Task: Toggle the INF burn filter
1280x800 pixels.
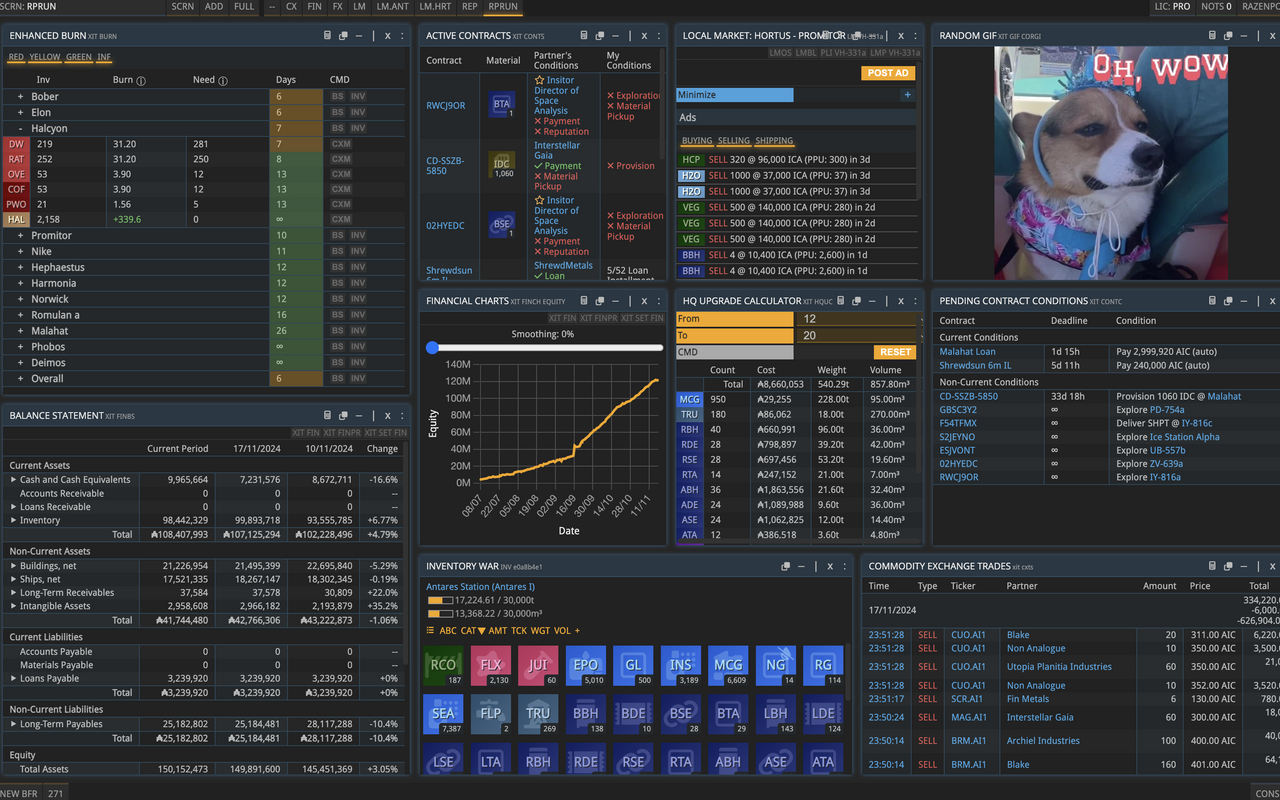Action: tap(104, 57)
